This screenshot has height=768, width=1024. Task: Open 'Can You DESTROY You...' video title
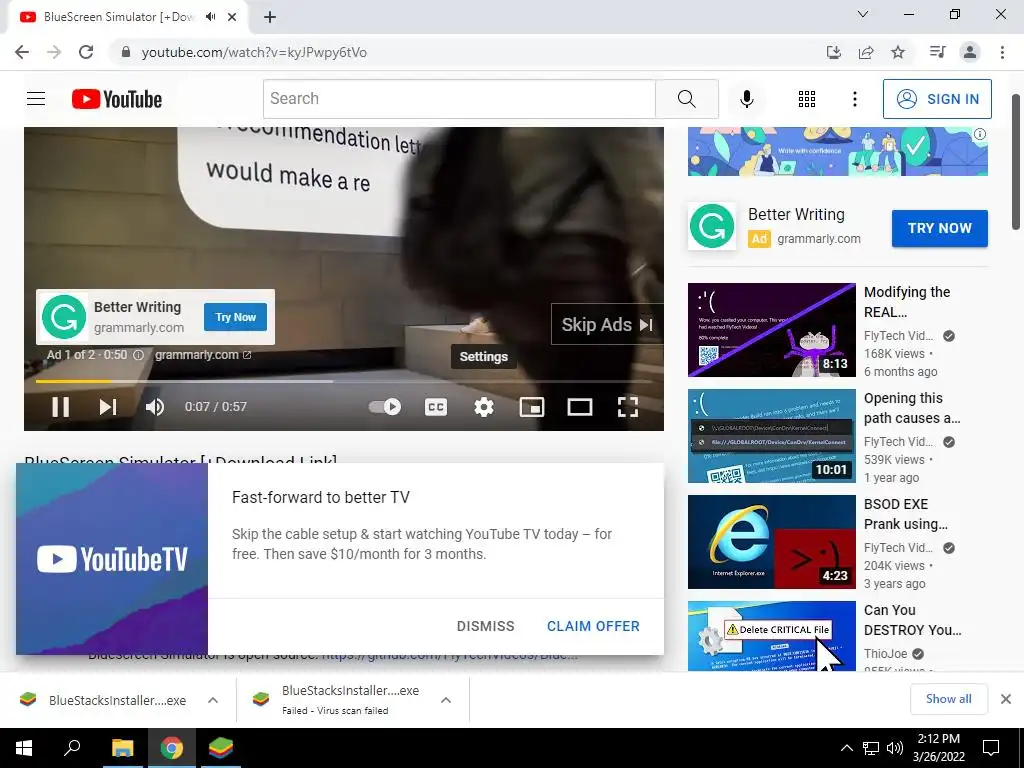coord(912,620)
